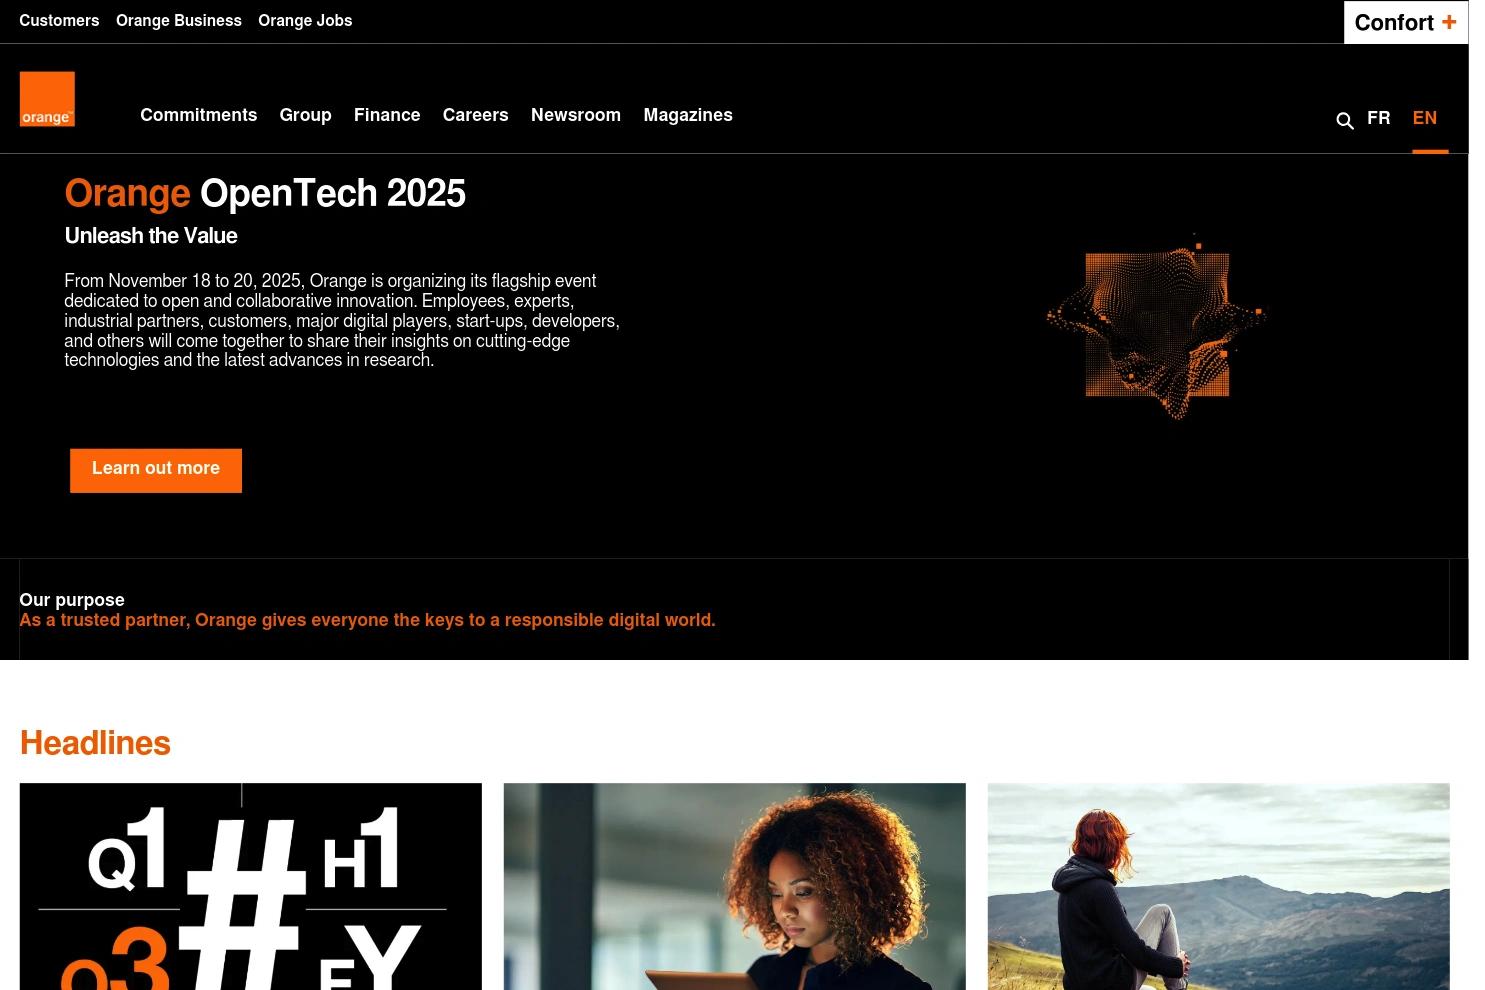Go to Orange Business
This screenshot has width=1485, height=990.
point(179,21)
